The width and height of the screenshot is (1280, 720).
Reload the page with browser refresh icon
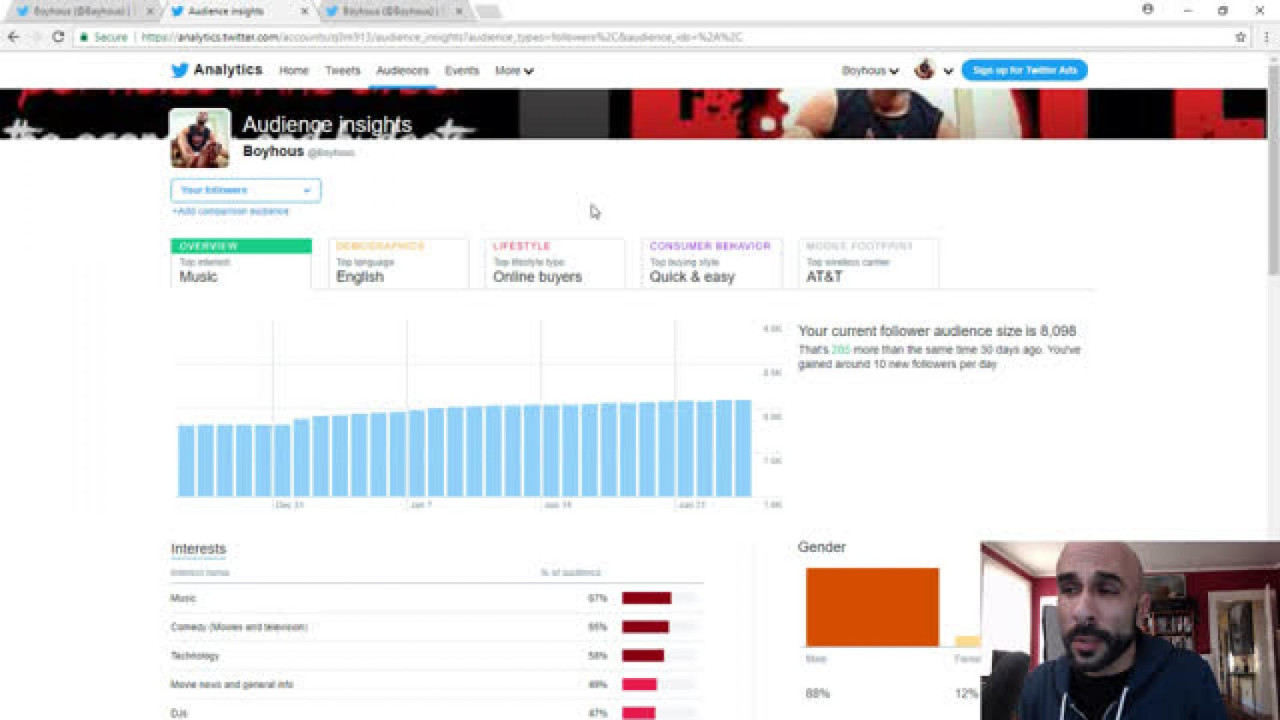(x=58, y=37)
